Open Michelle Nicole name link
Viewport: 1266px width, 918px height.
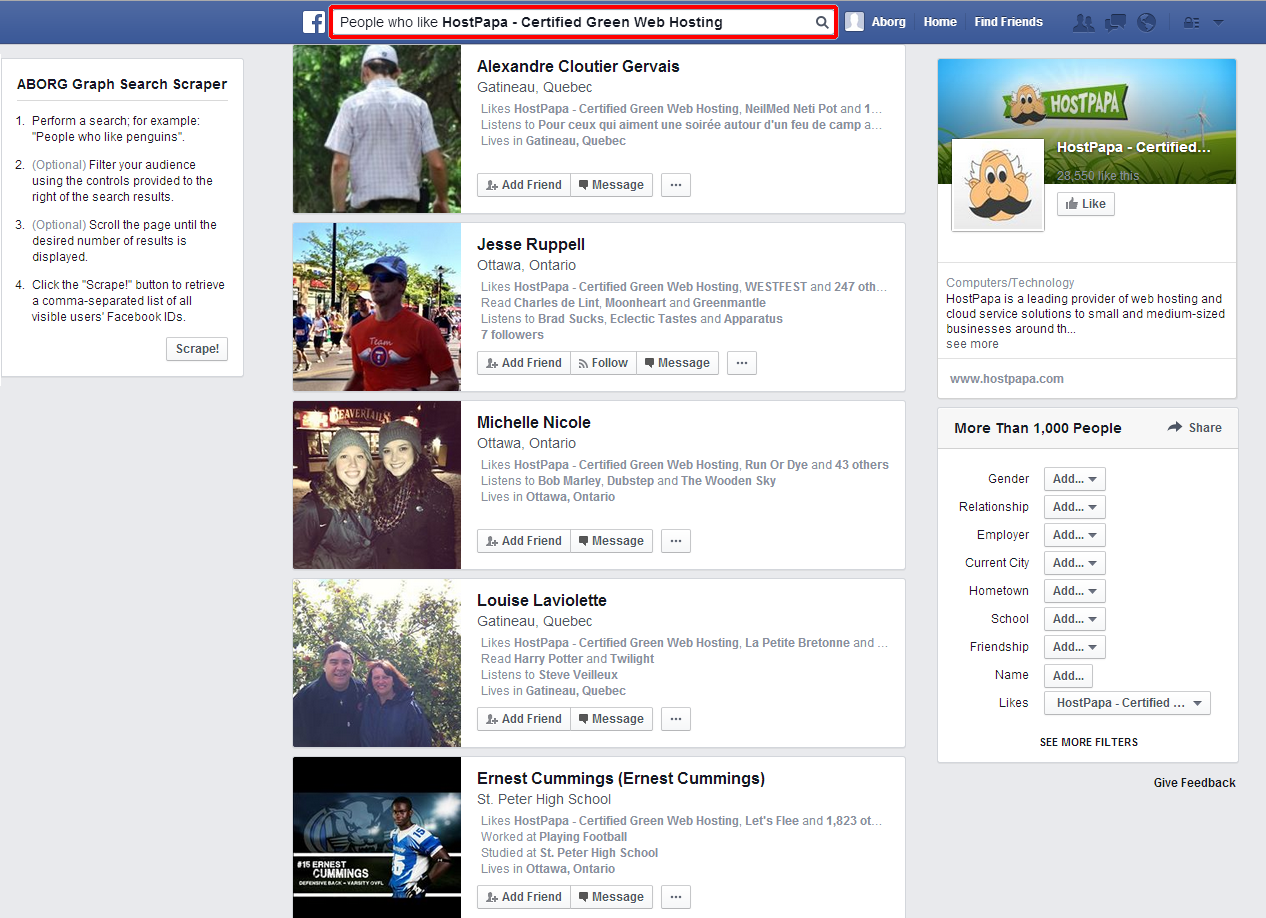(x=534, y=423)
